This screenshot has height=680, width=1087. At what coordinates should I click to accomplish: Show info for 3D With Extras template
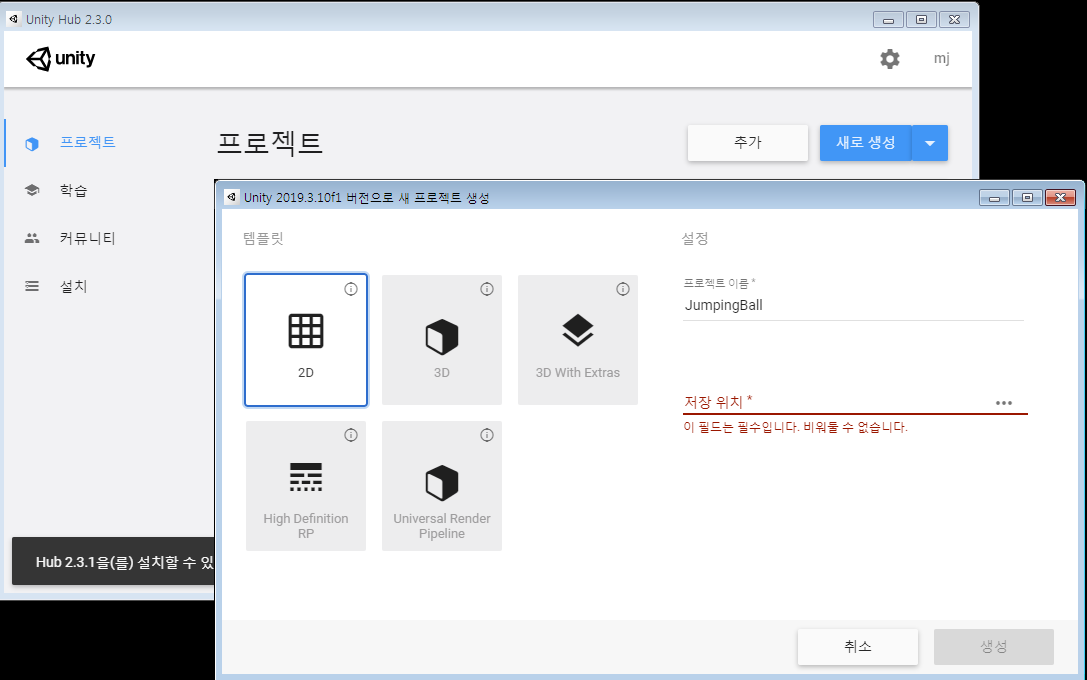[x=623, y=289]
